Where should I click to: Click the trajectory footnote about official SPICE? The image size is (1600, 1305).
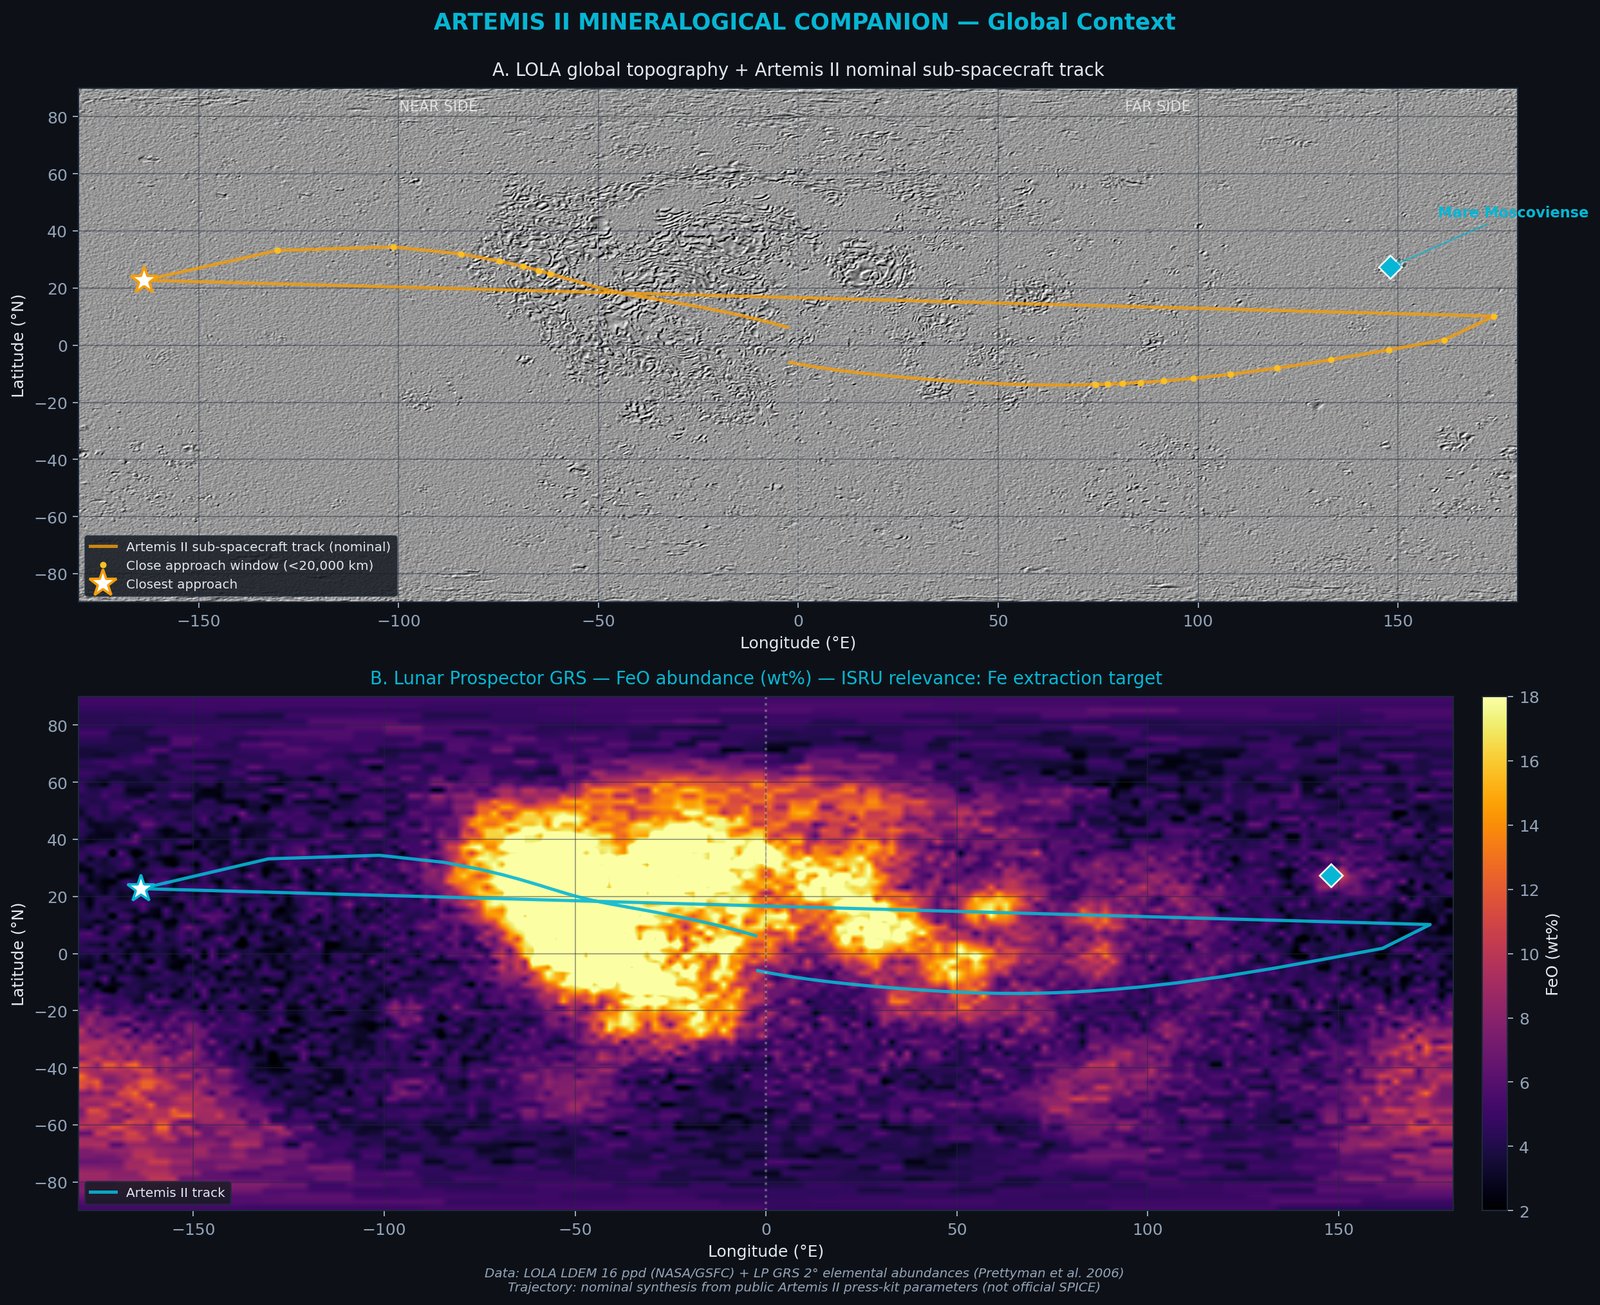point(804,1287)
